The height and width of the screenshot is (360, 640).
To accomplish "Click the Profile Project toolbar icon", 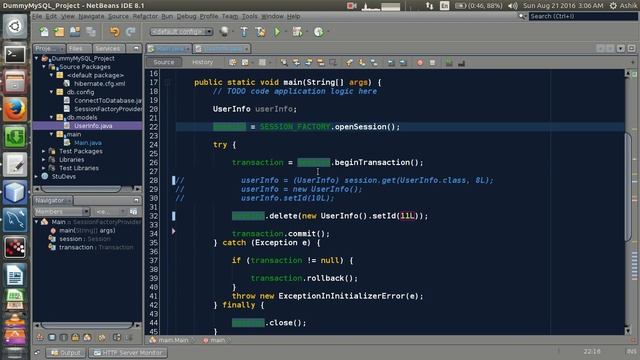I will [318, 31].
